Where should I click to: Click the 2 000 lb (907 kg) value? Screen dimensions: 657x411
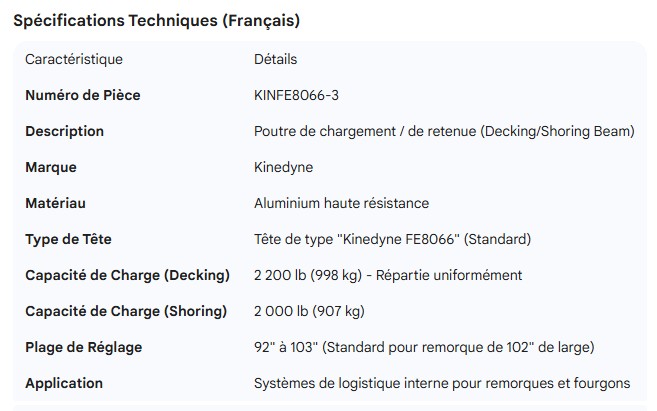[x=309, y=311]
